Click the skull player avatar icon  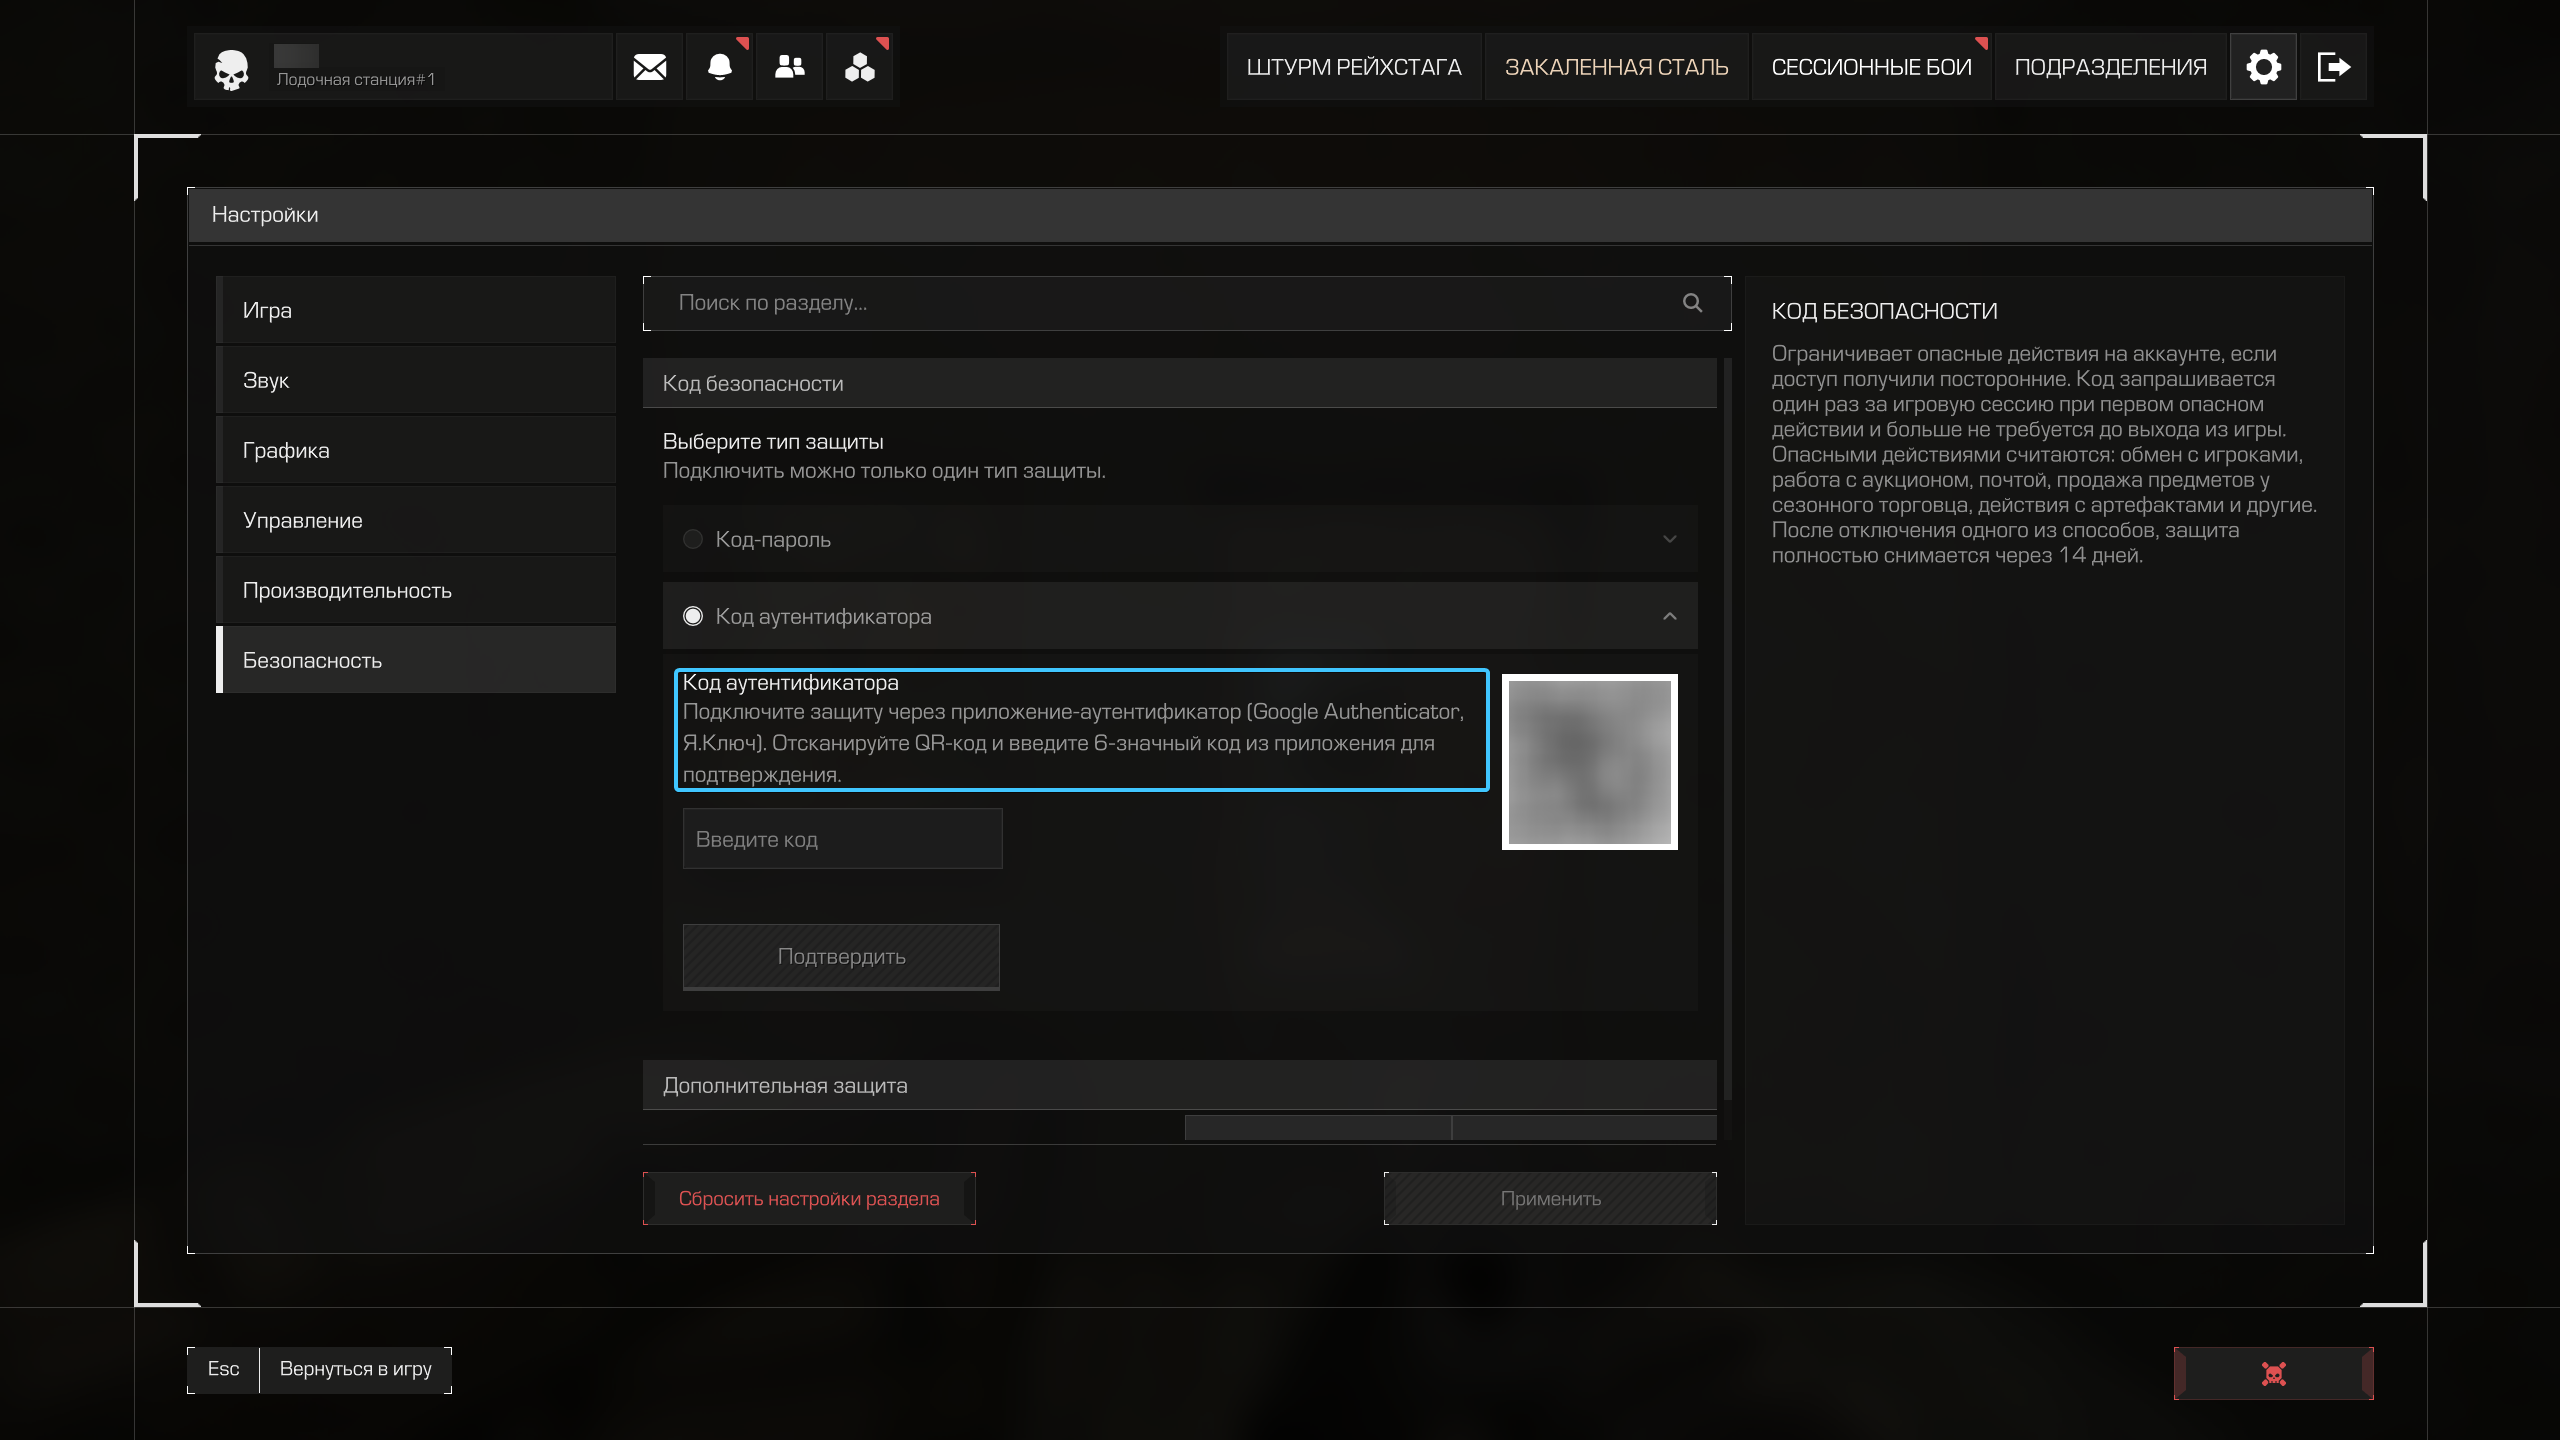(x=231, y=69)
